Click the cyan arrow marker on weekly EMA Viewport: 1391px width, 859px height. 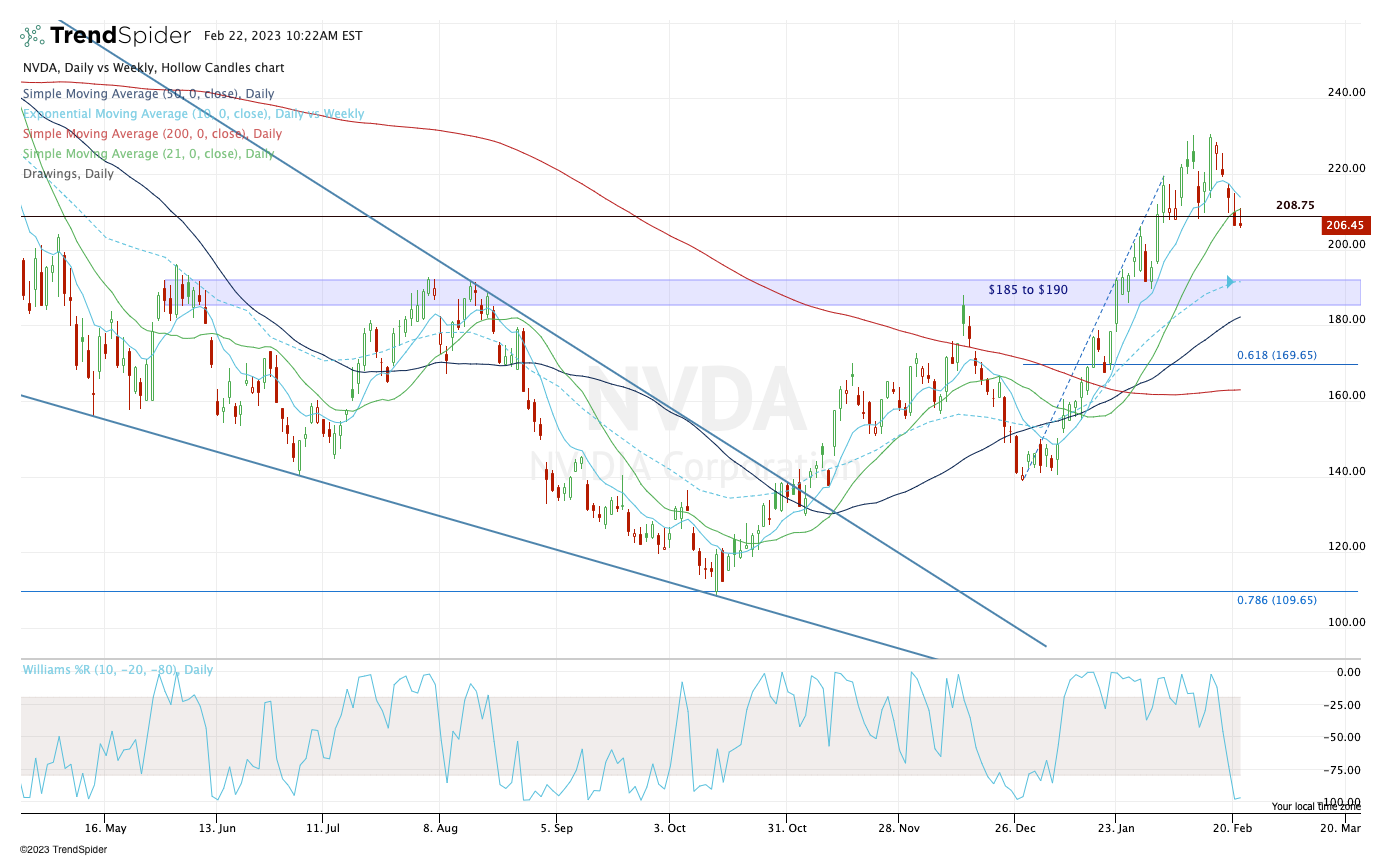(x=1232, y=282)
